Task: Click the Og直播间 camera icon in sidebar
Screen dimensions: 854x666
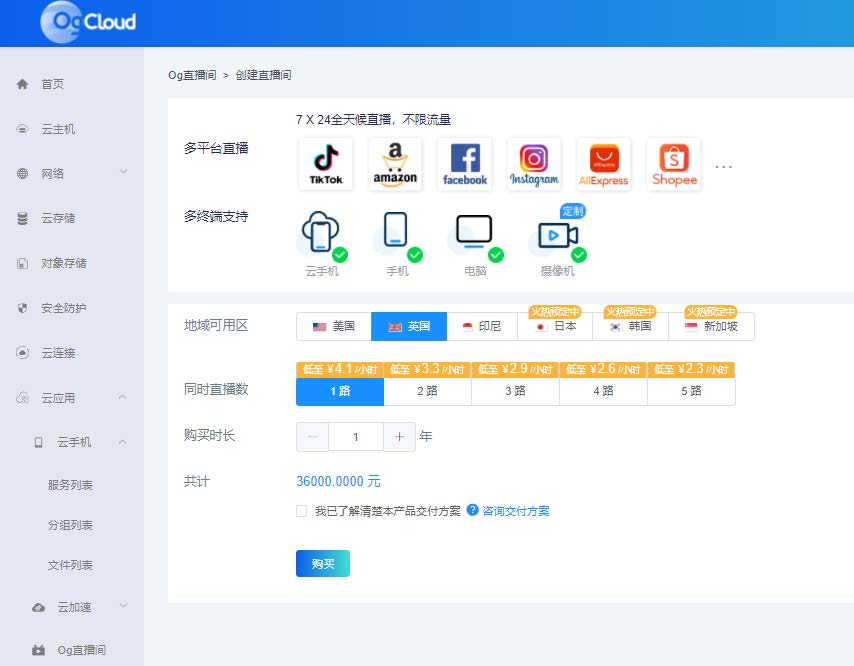Action: tap(38, 650)
